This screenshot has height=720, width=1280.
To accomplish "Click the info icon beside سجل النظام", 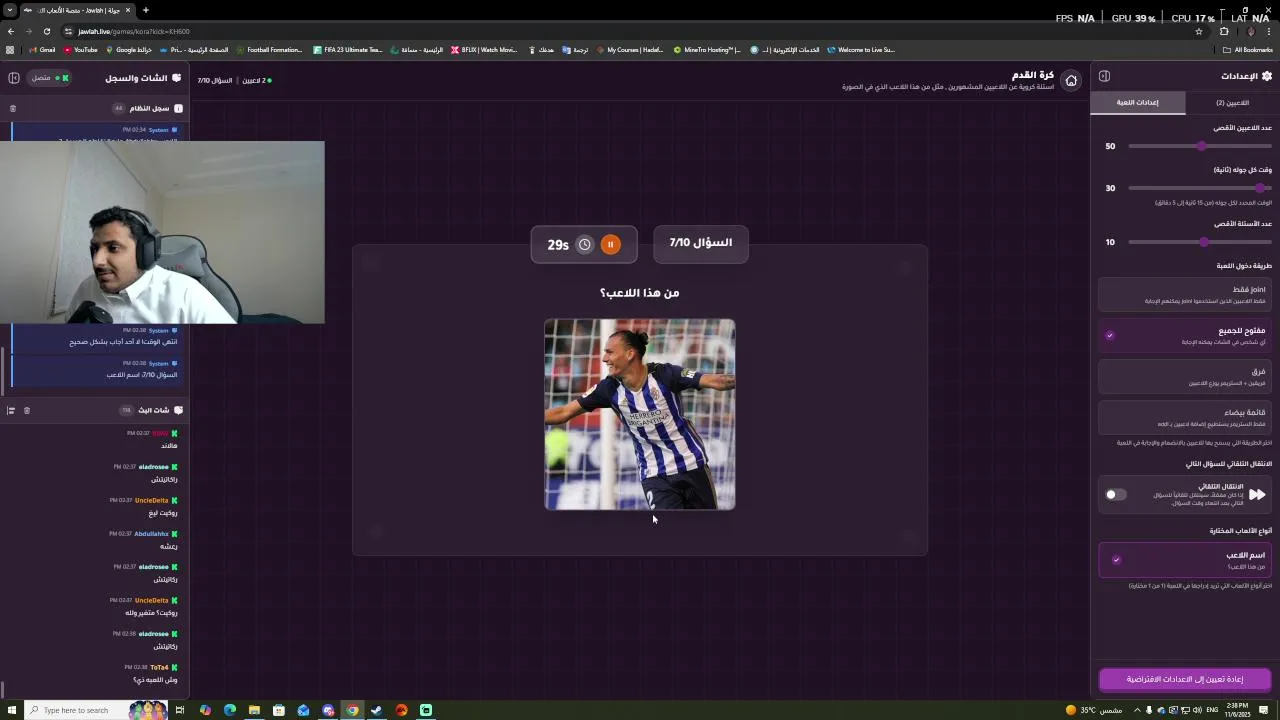I will tap(178, 108).
